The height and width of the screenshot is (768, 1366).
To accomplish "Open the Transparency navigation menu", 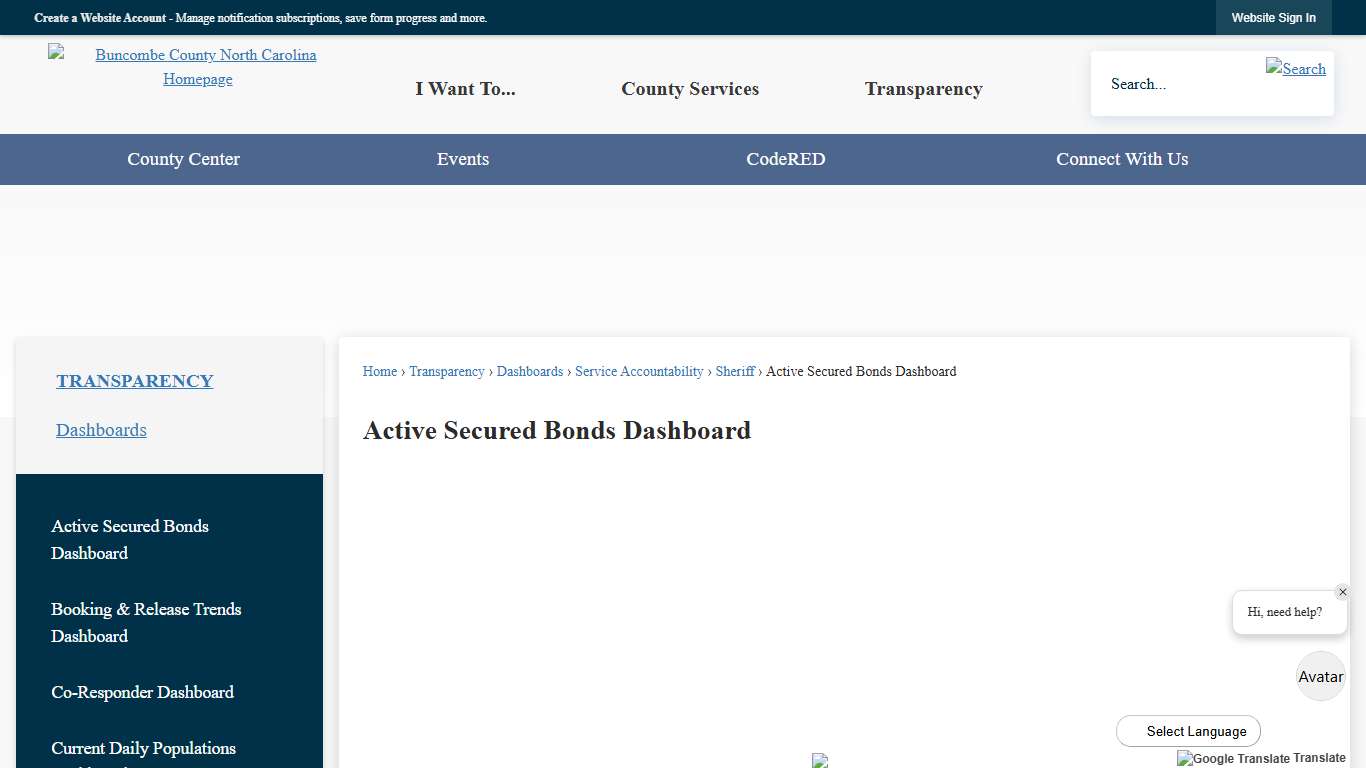I will (x=923, y=89).
